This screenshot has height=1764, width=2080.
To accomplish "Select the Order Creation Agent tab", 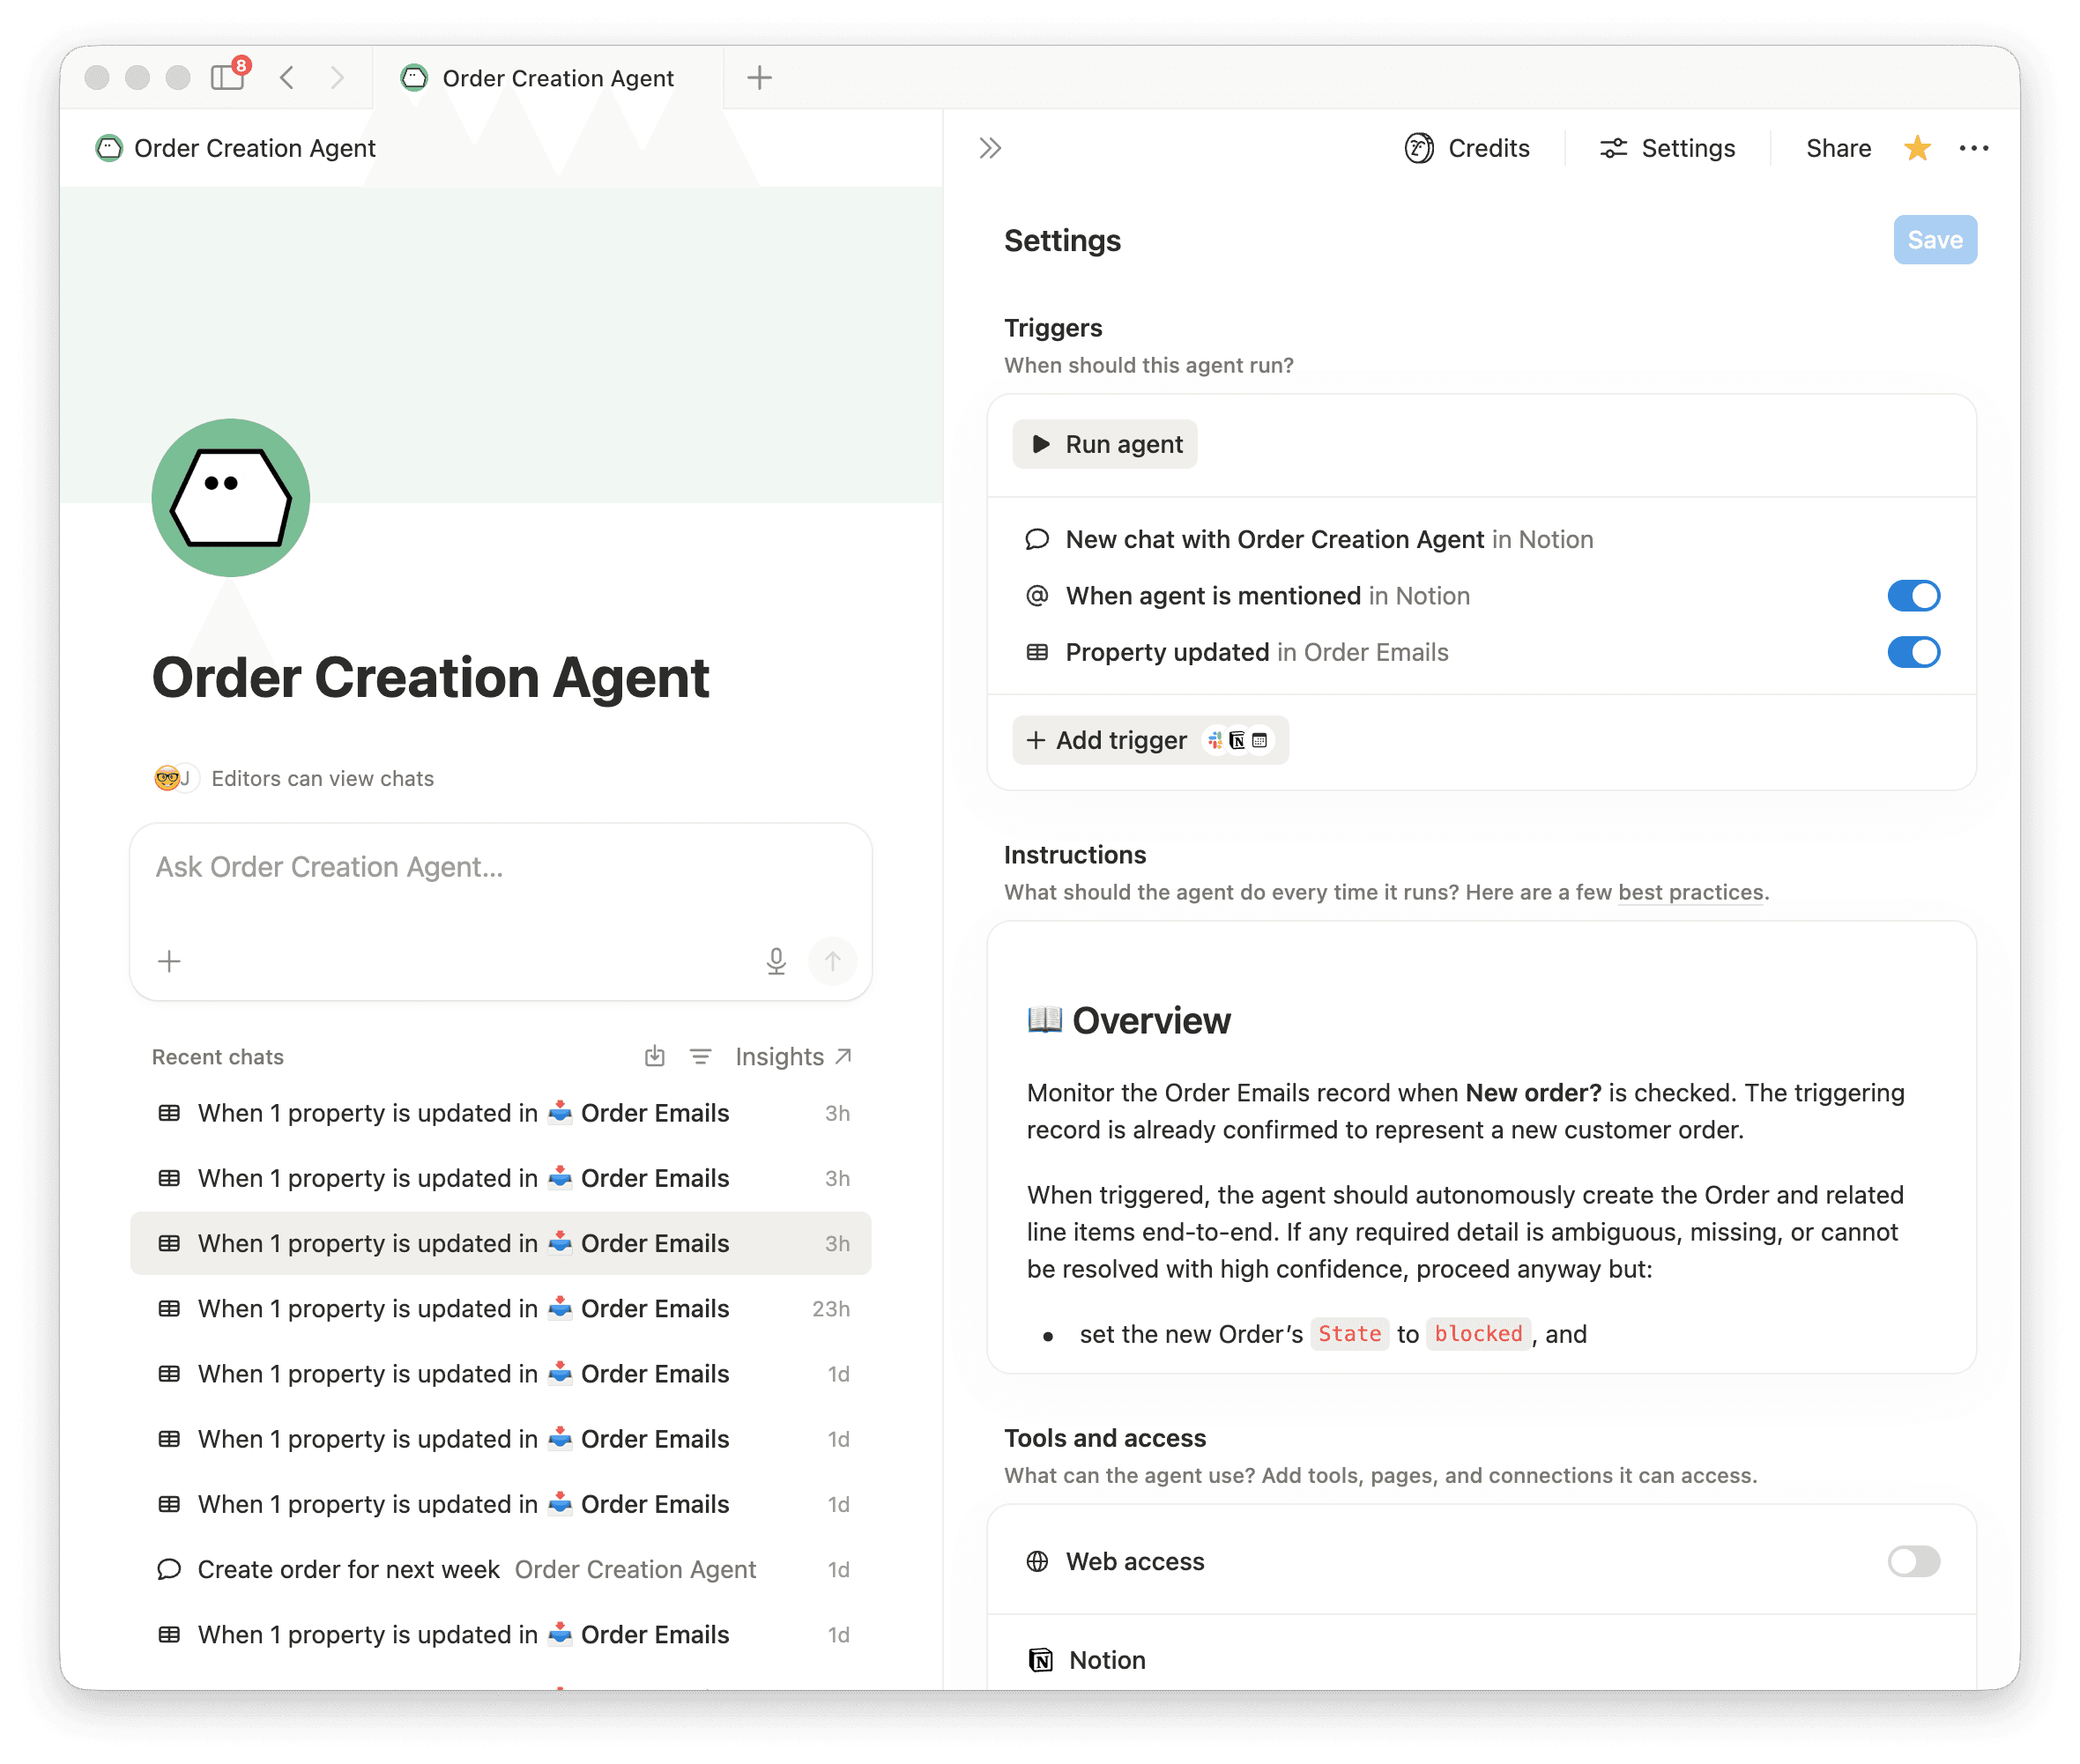I will pyautogui.click(x=547, y=77).
